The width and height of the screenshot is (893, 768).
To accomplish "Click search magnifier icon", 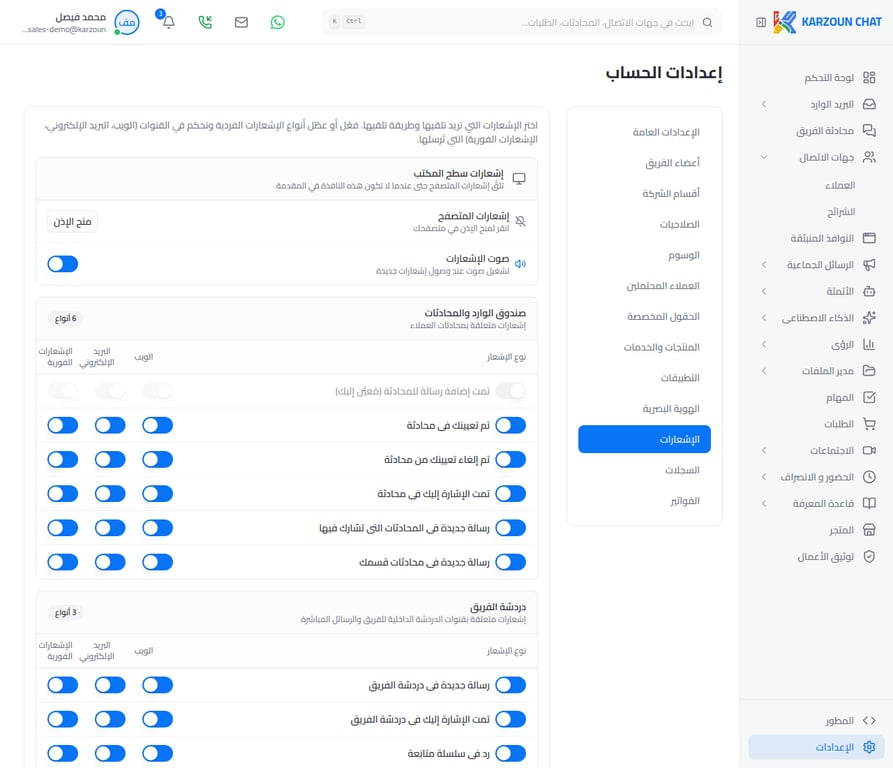I will click(707, 22).
